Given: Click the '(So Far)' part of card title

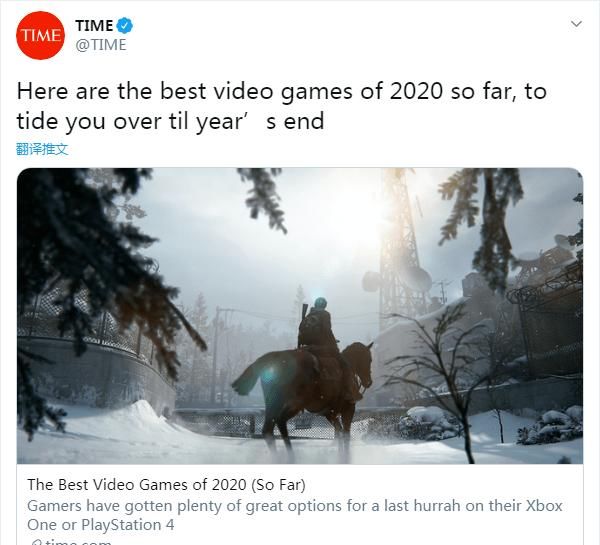Looking at the screenshot, I should coord(278,485).
